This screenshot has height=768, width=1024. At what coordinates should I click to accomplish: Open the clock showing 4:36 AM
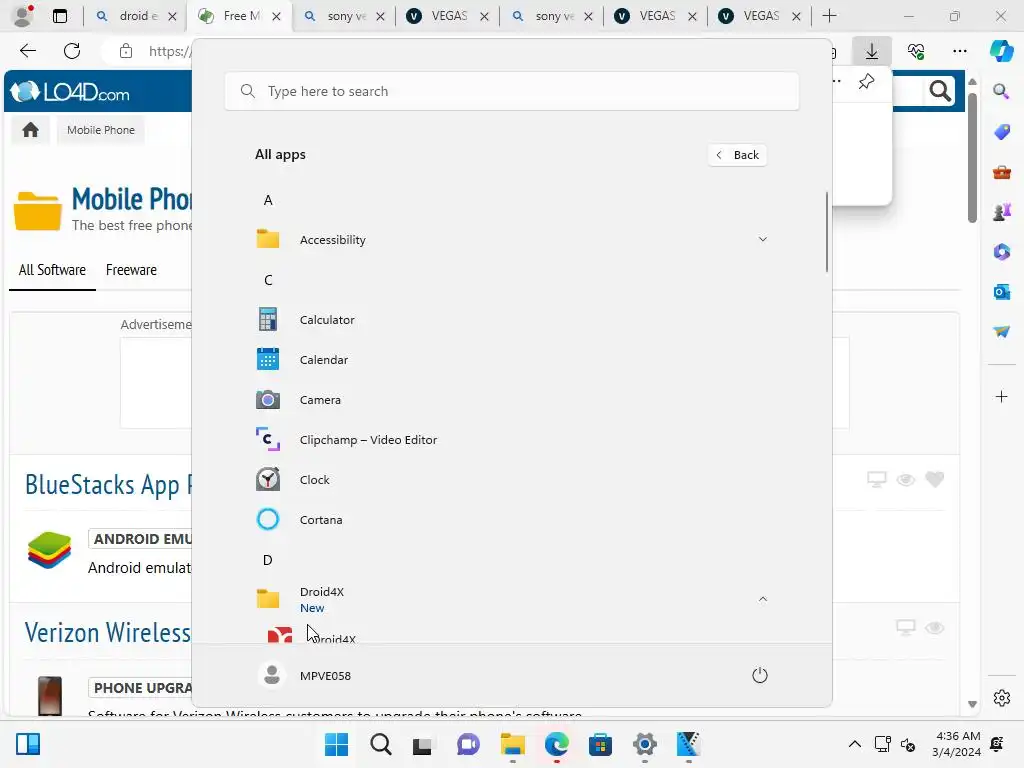(957, 744)
